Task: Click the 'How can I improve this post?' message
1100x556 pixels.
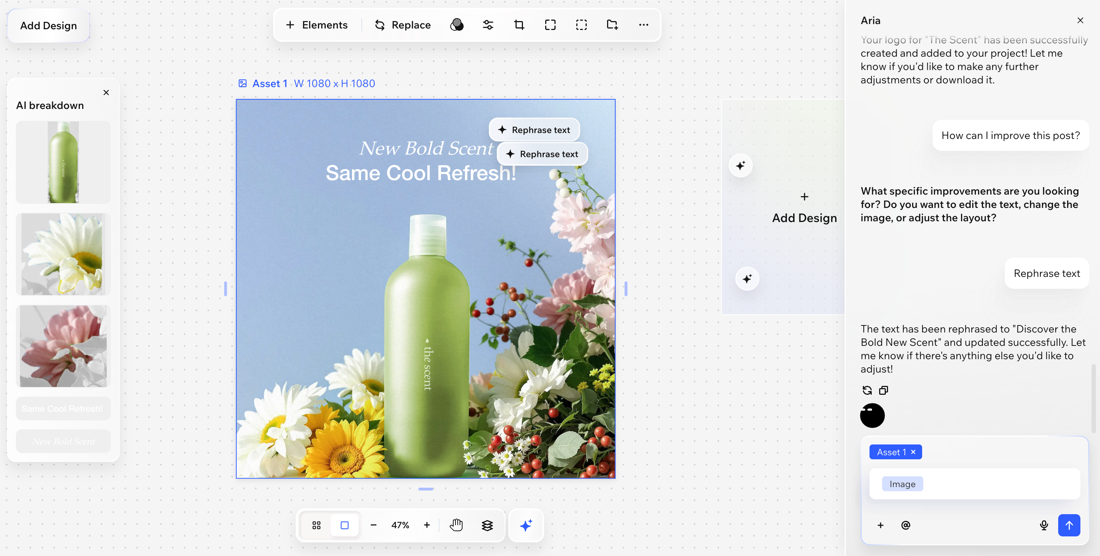Action: click(1010, 135)
